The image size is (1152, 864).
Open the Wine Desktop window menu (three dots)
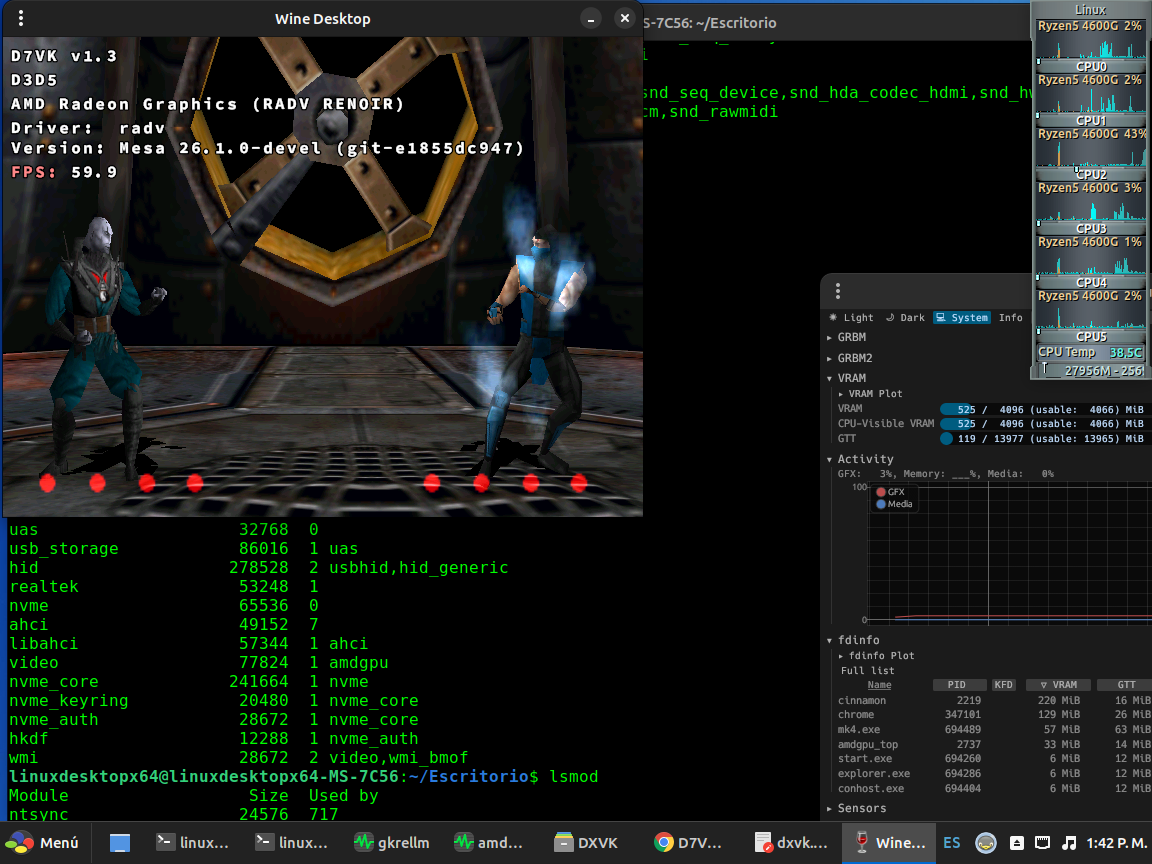[x=21, y=18]
